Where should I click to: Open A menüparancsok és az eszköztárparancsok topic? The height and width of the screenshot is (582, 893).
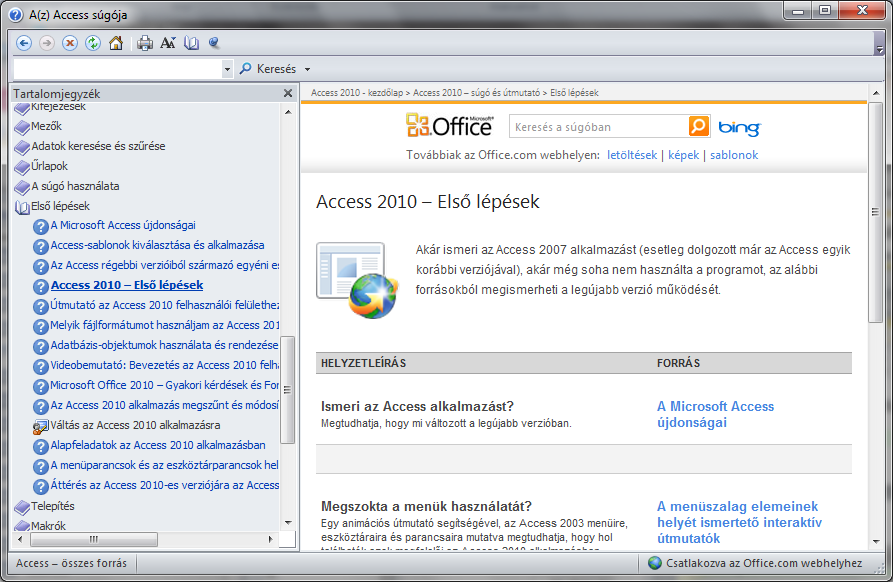[165, 465]
